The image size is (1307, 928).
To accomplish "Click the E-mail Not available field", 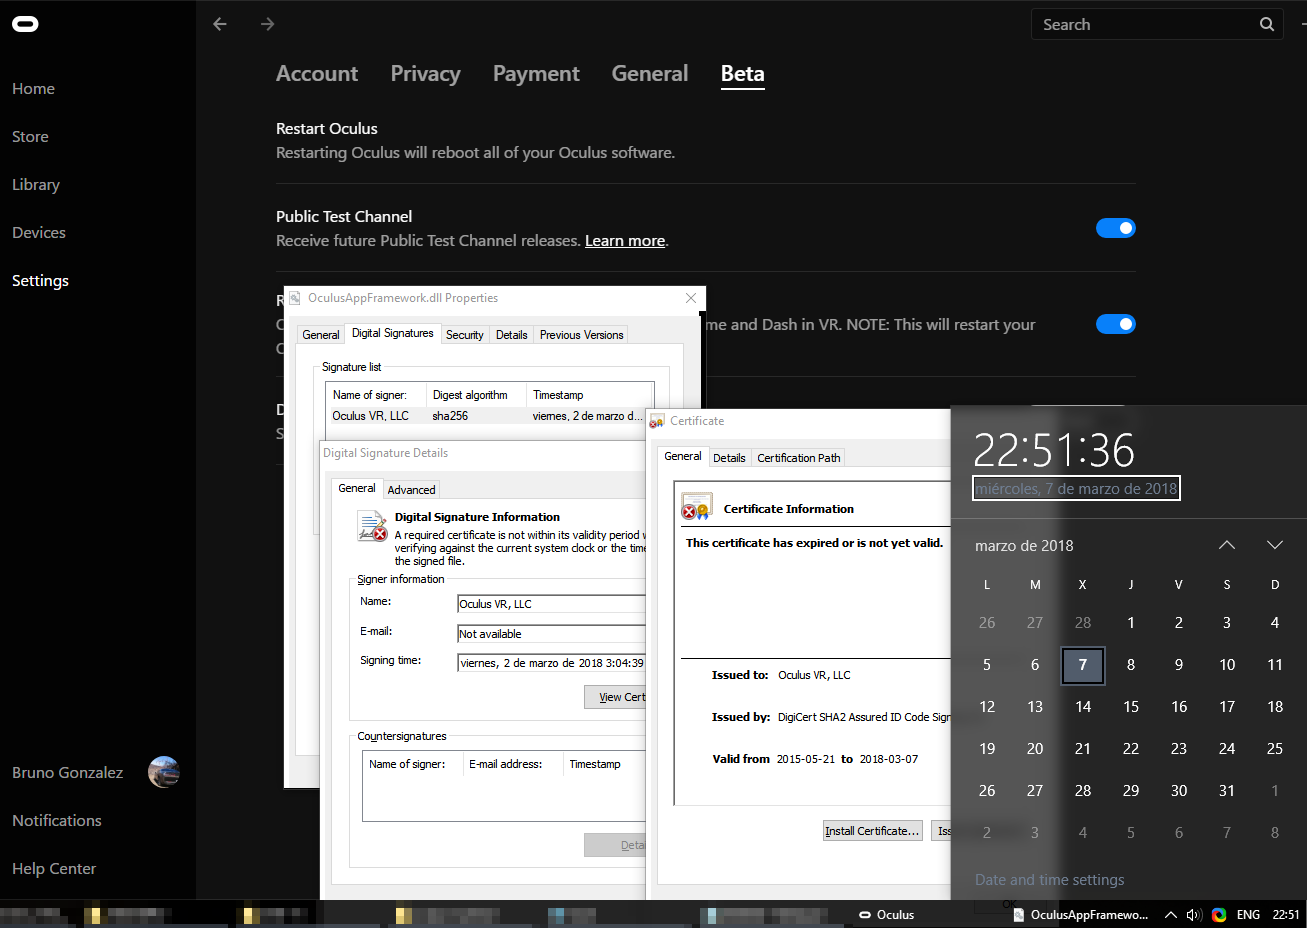I will tap(551, 634).
